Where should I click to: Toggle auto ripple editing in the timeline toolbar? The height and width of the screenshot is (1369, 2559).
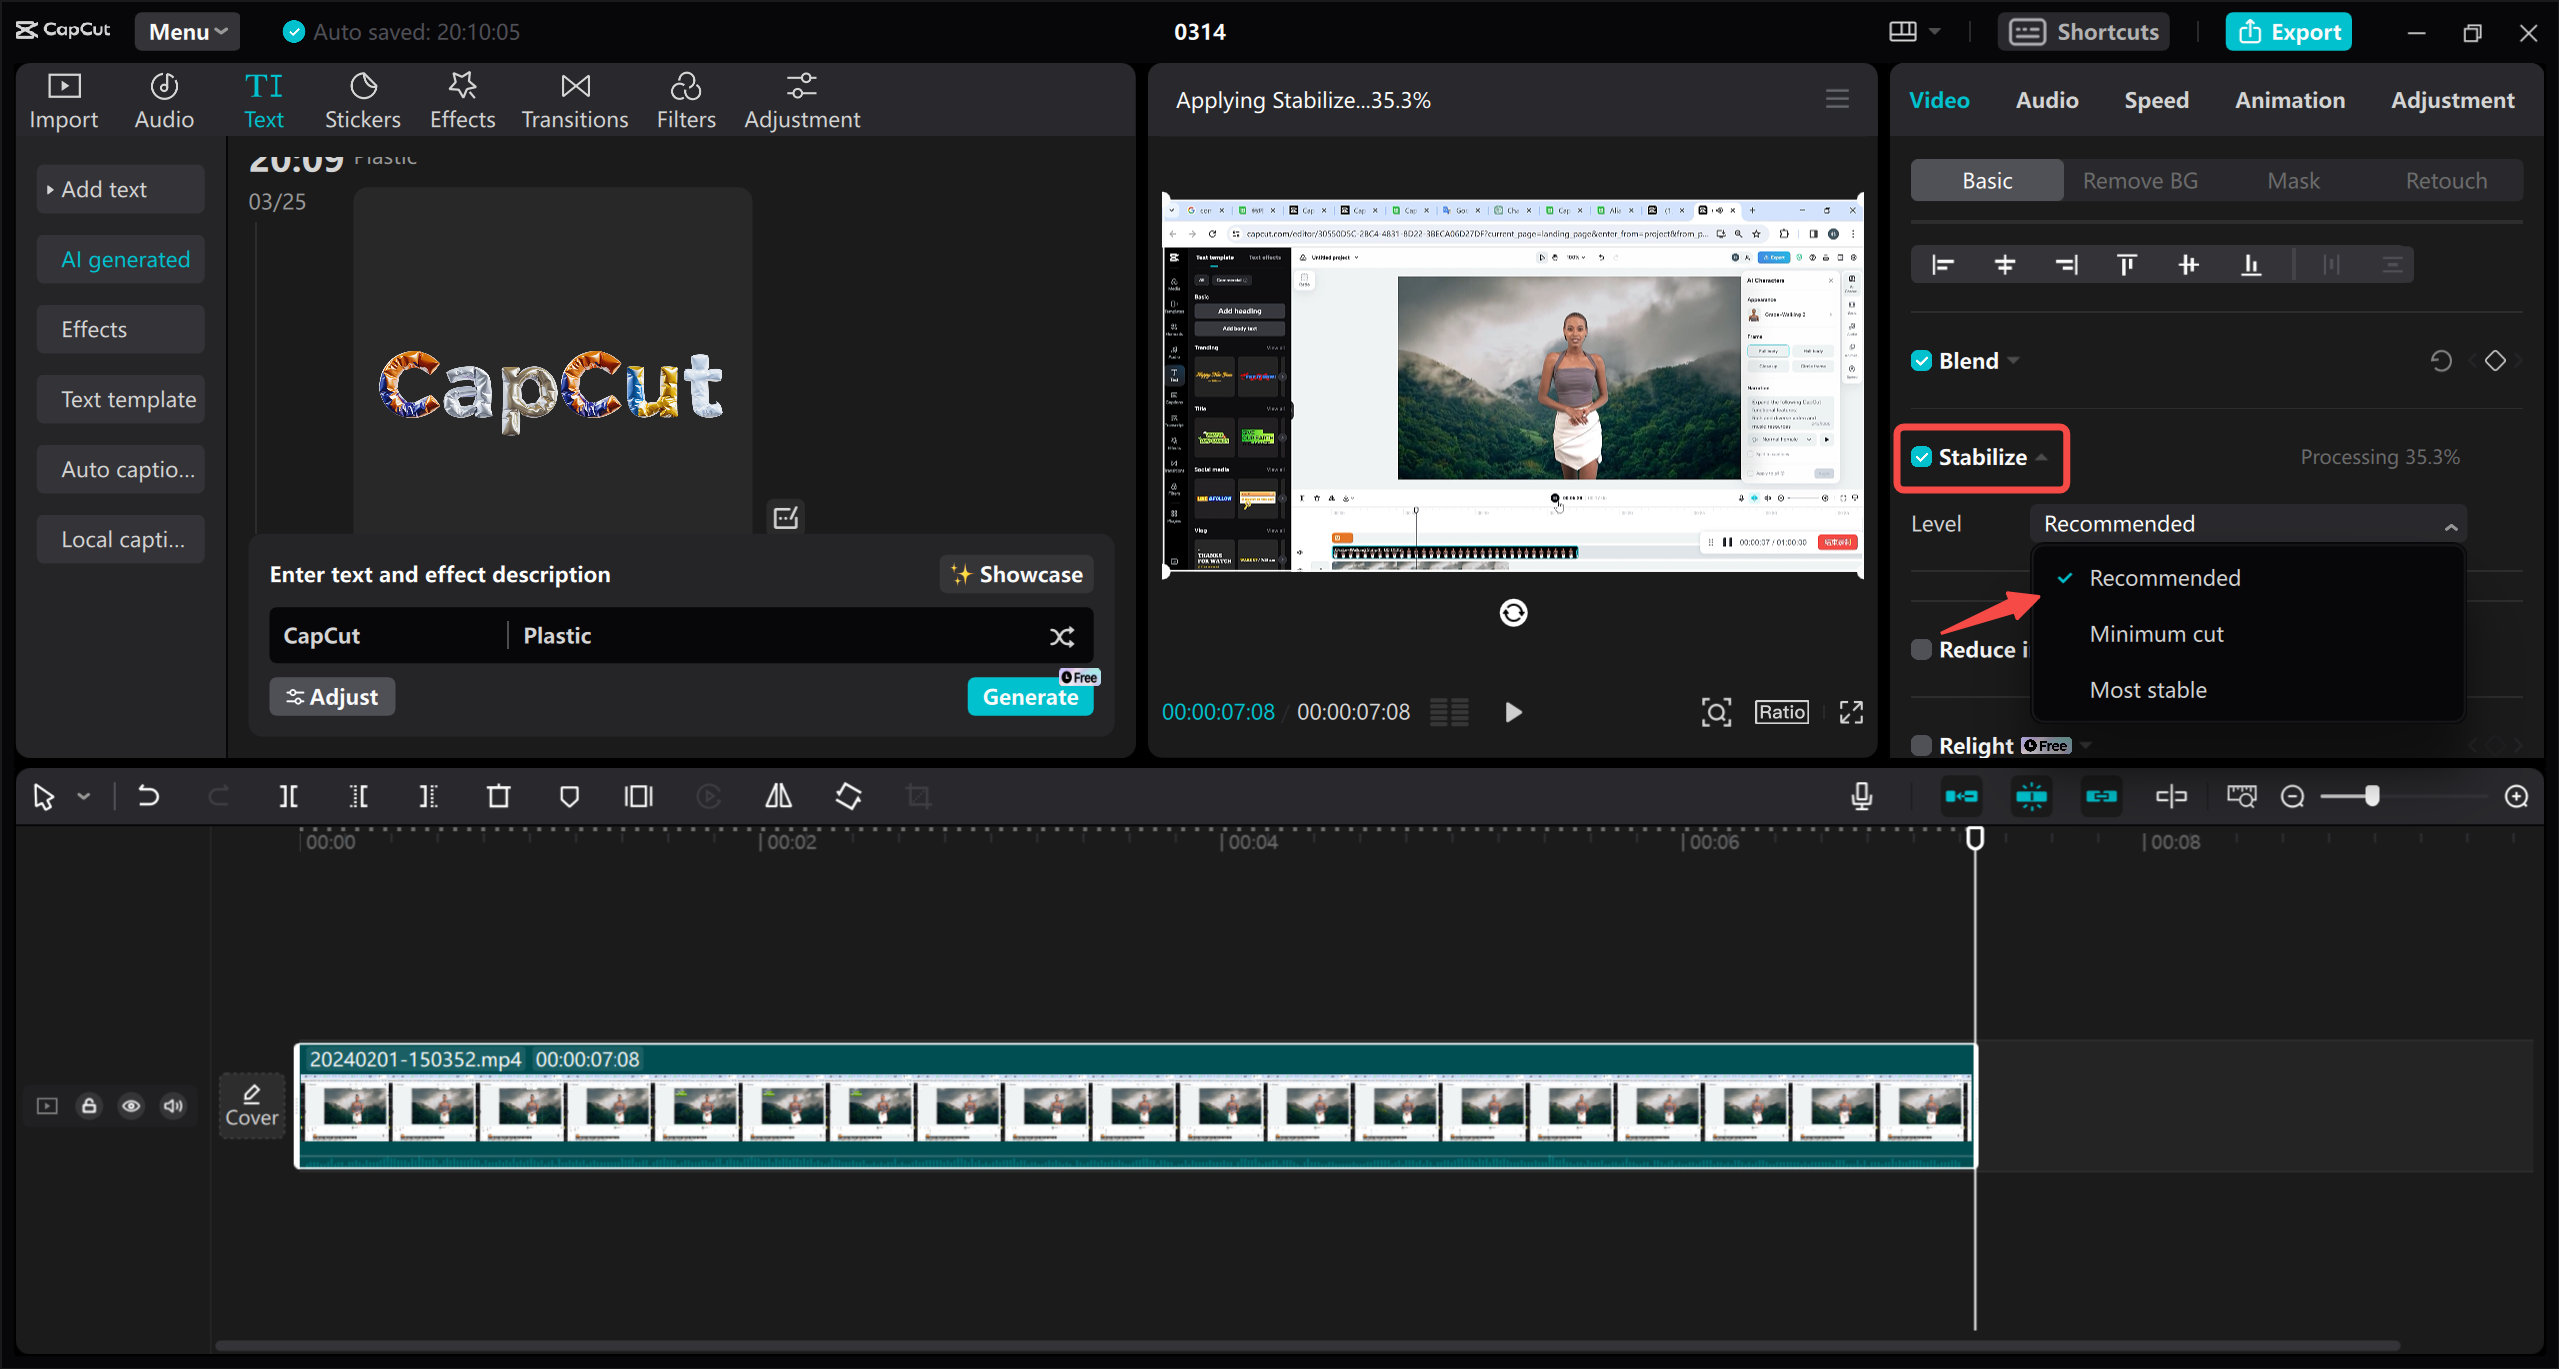tap(1963, 796)
